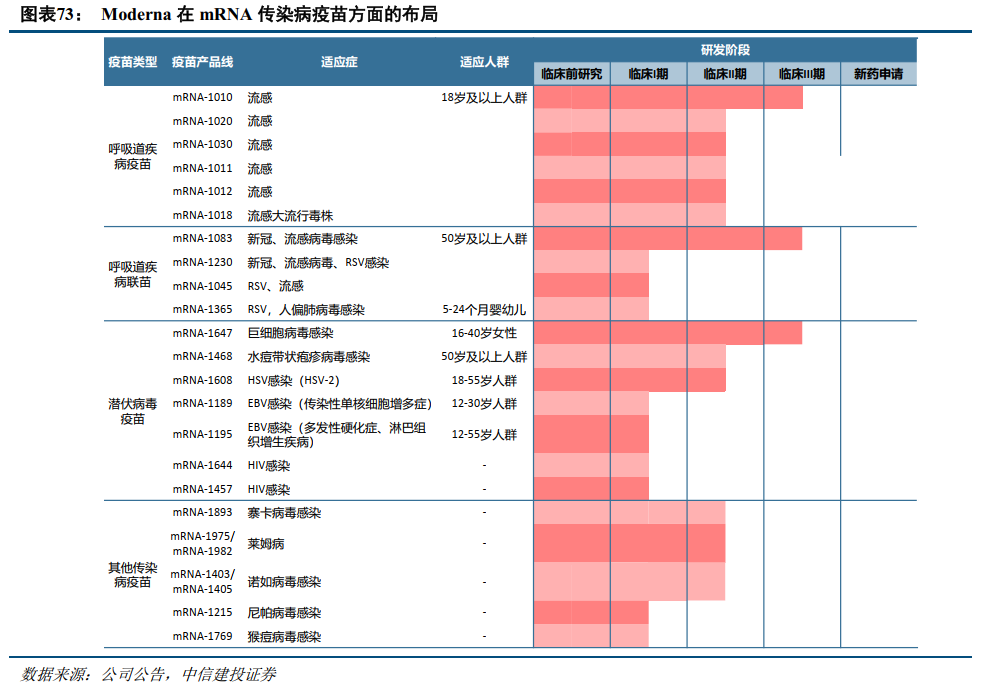This screenshot has width=984, height=690.
Task: Click the 'mRNA-1457' product name
Action: [203, 489]
